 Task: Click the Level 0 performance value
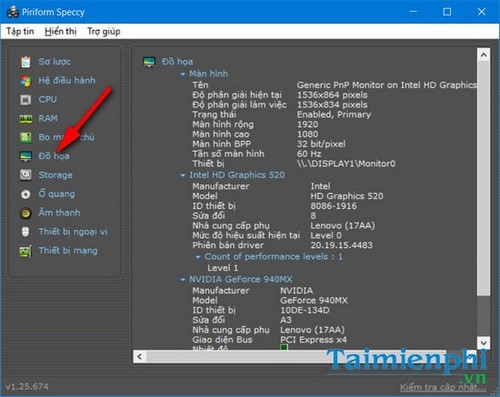(x=326, y=235)
